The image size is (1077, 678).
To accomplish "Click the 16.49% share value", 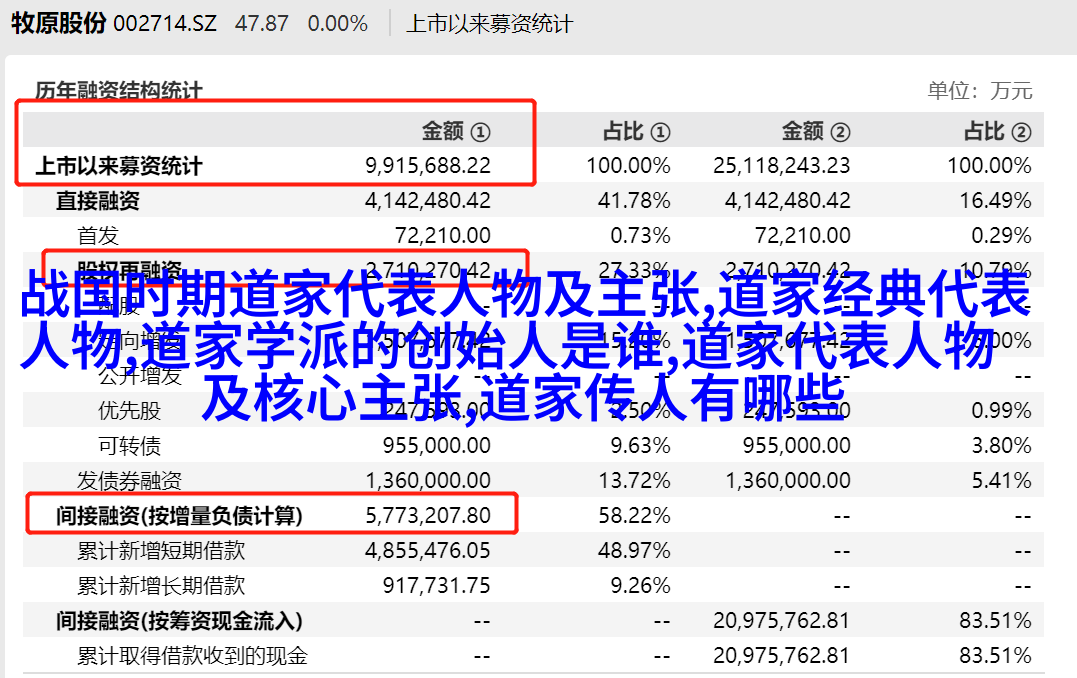I will click(996, 201).
